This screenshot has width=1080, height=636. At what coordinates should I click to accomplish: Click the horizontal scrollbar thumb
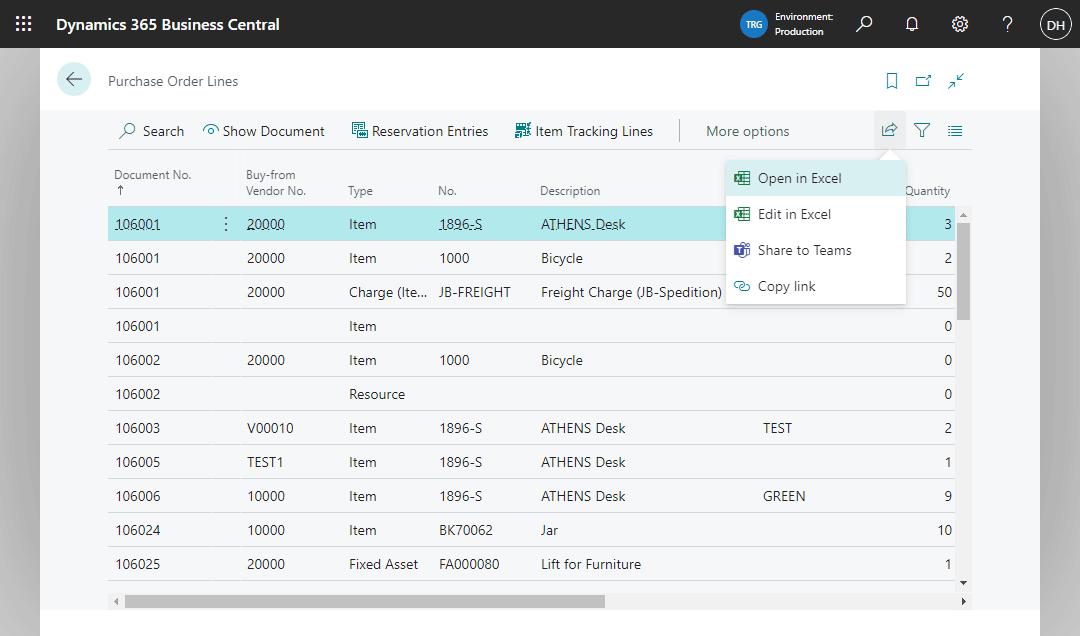coord(364,602)
